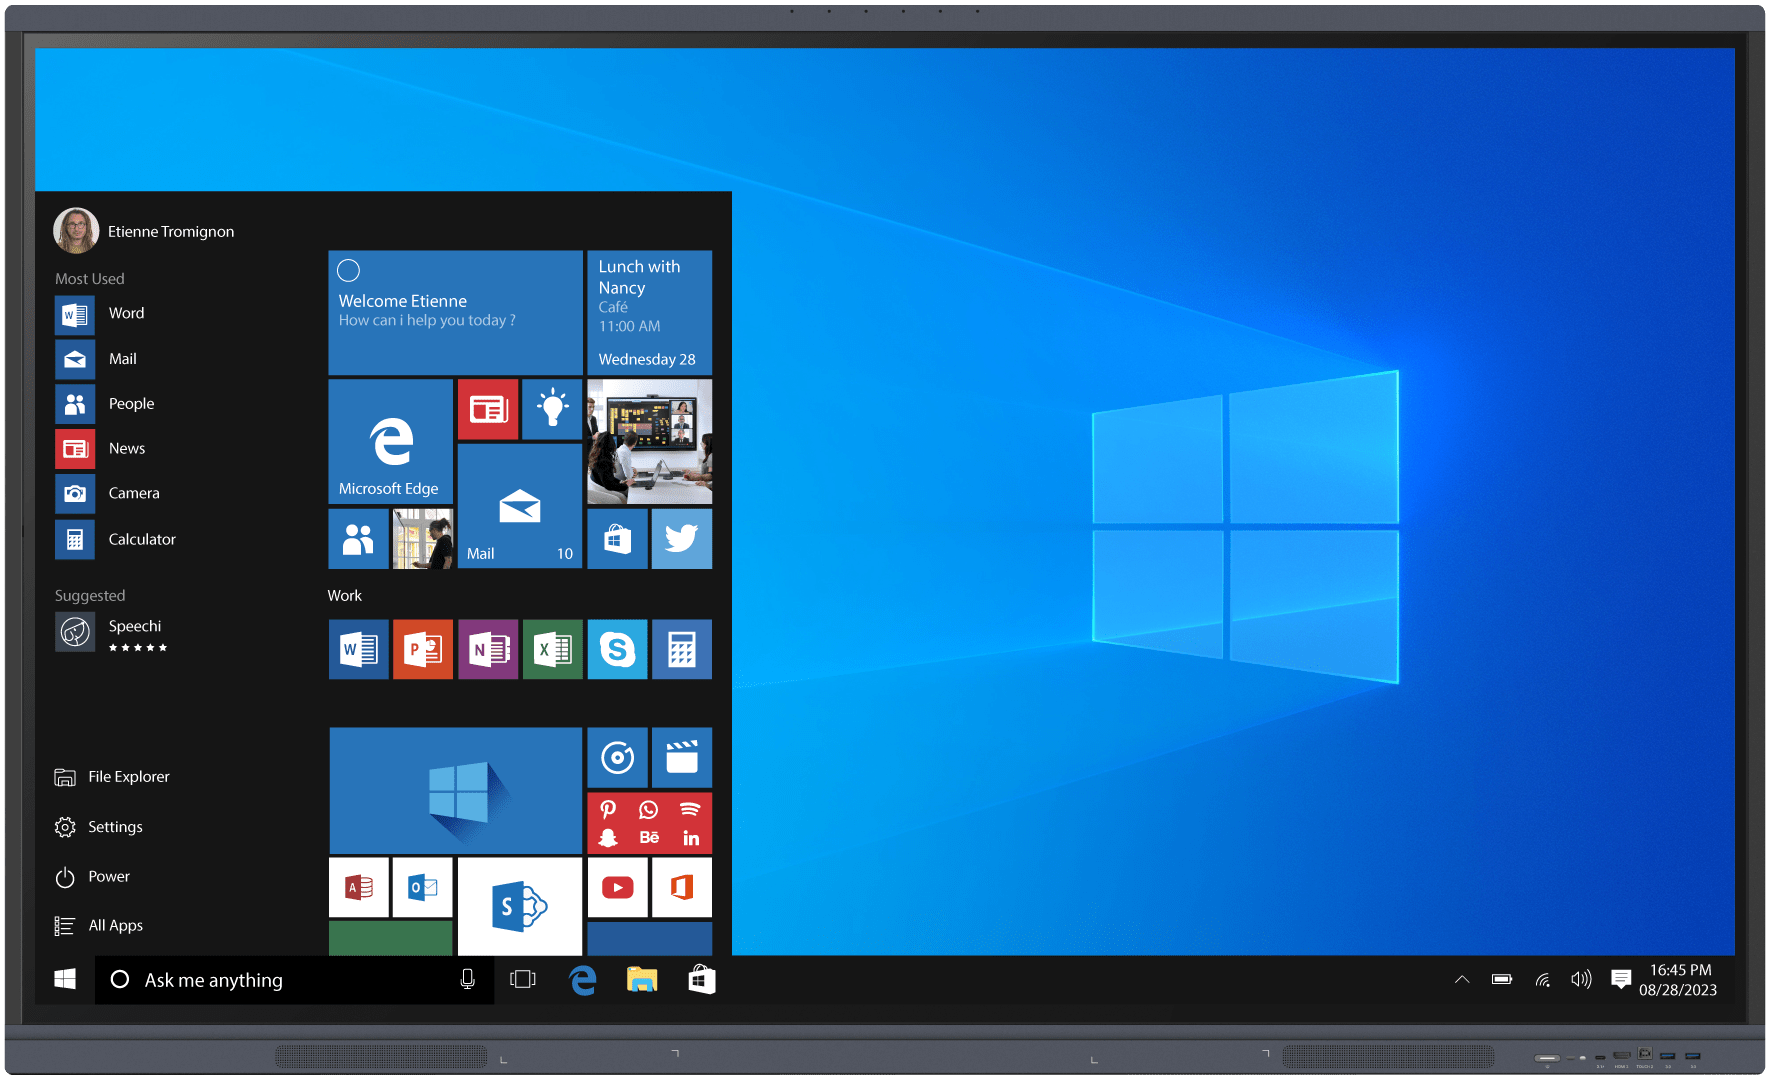
Task: Open the People tile with two figures
Action: coord(358,539)
